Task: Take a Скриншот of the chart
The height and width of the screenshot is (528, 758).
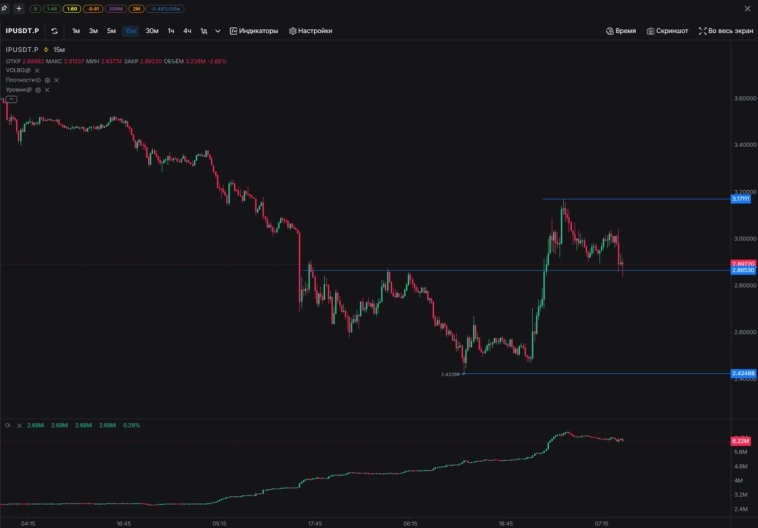Action: coord(667,31)
